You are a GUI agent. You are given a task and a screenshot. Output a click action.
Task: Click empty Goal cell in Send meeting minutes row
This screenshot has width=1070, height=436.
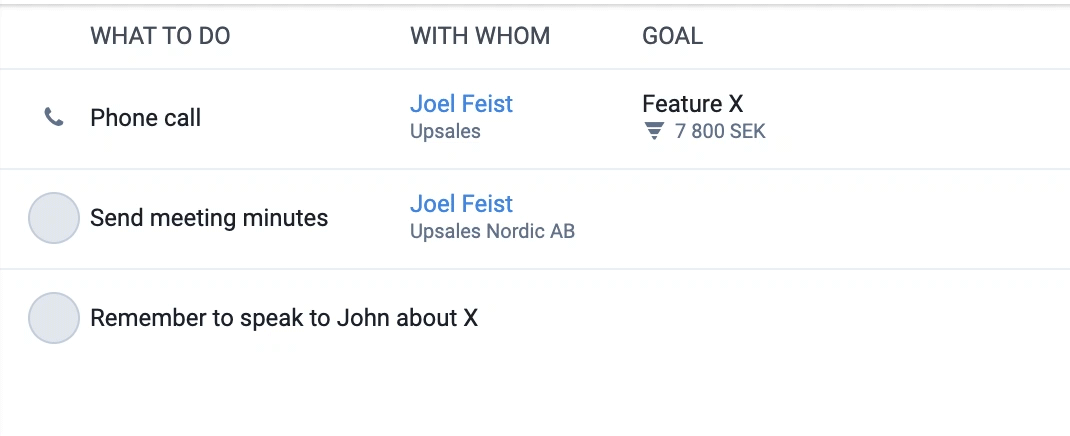pos(853,218)
